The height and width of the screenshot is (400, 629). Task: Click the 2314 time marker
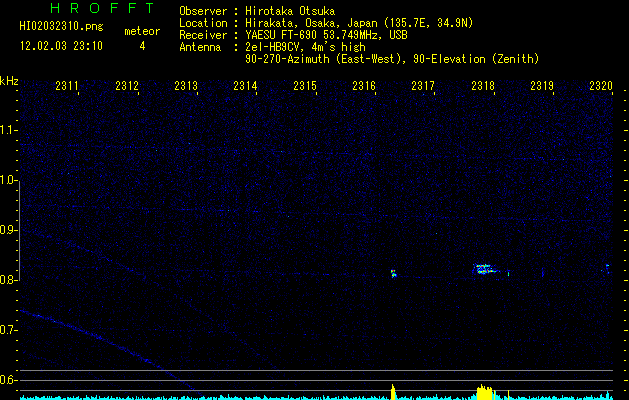[245, 85]
